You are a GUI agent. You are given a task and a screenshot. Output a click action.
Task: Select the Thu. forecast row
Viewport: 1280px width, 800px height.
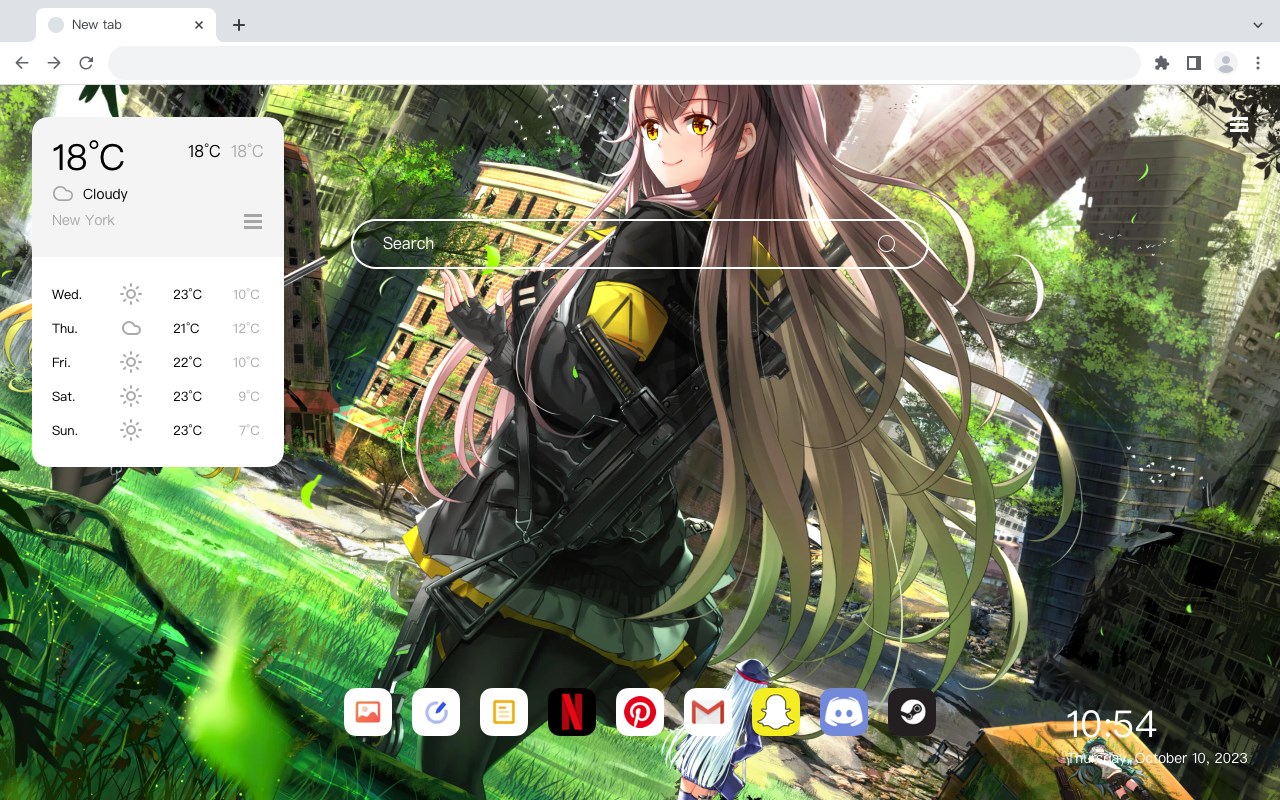[x=157, y=328]
